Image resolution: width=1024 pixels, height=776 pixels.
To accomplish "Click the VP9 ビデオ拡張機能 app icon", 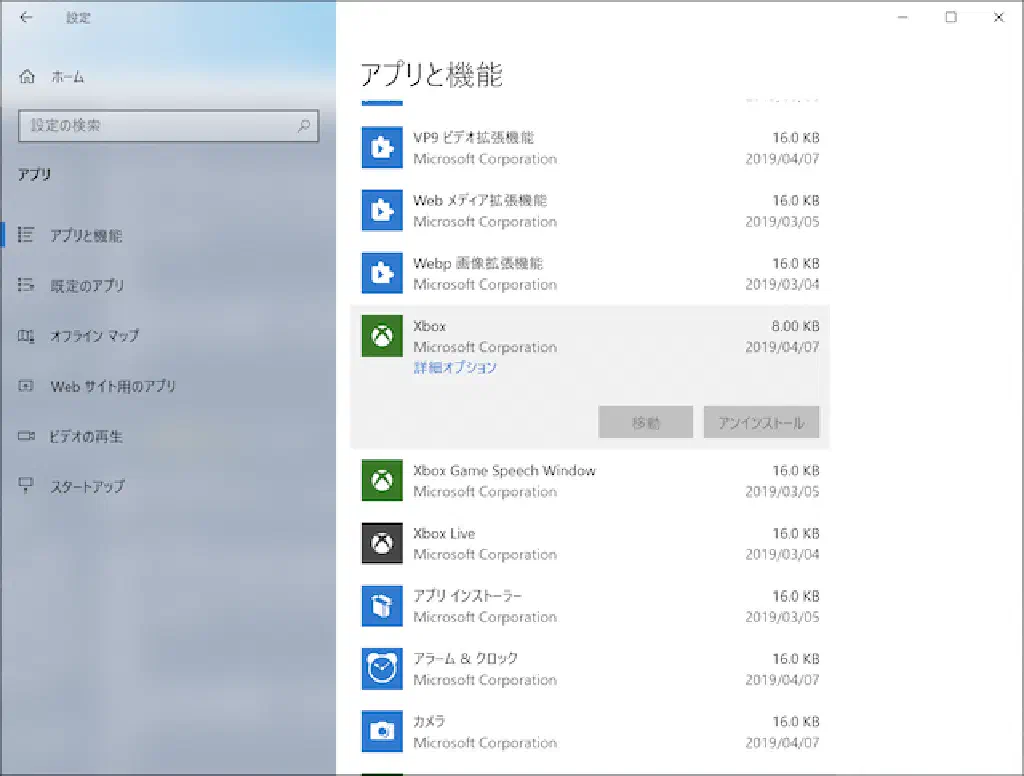I will (381, 148).
